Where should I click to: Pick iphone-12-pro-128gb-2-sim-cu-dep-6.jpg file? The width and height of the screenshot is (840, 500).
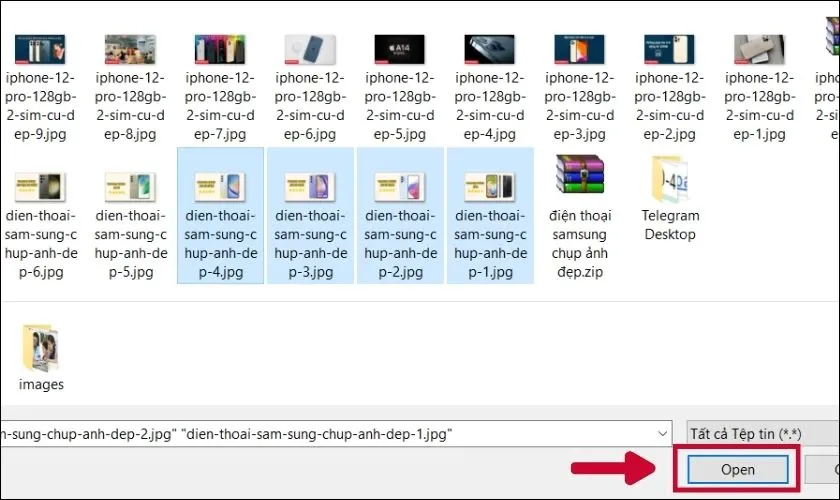click(311, 48)
